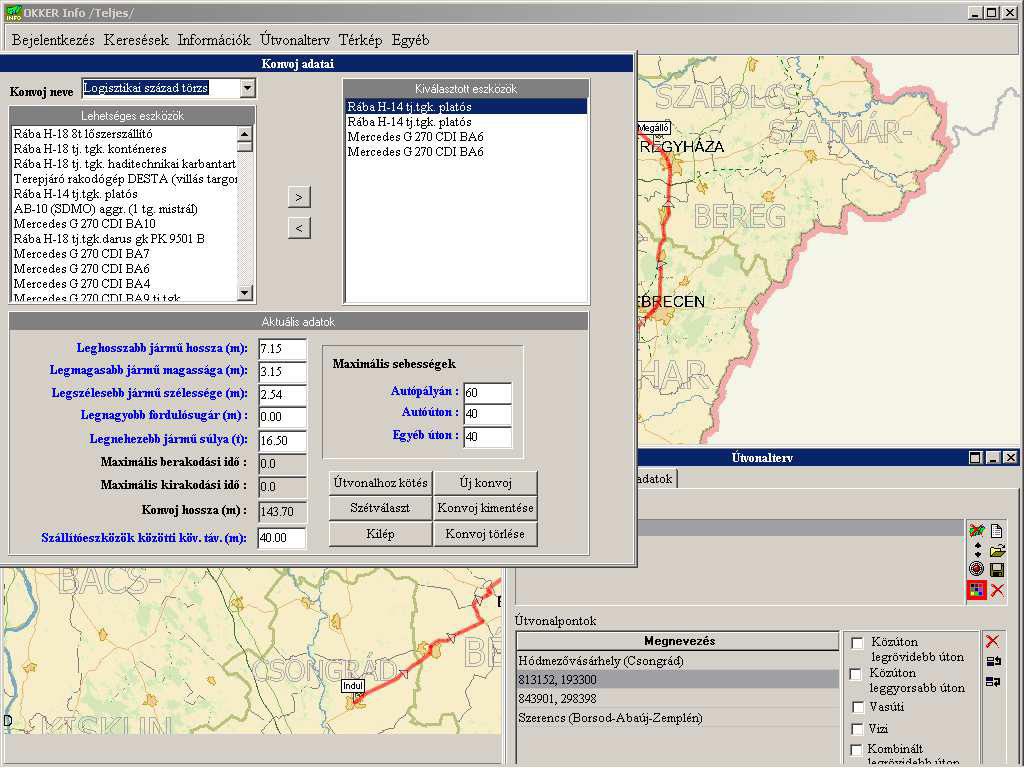Click scroll-up arrow of Lehetséges eszközök list
The image size is (1024, 768).
coord(245,134)
